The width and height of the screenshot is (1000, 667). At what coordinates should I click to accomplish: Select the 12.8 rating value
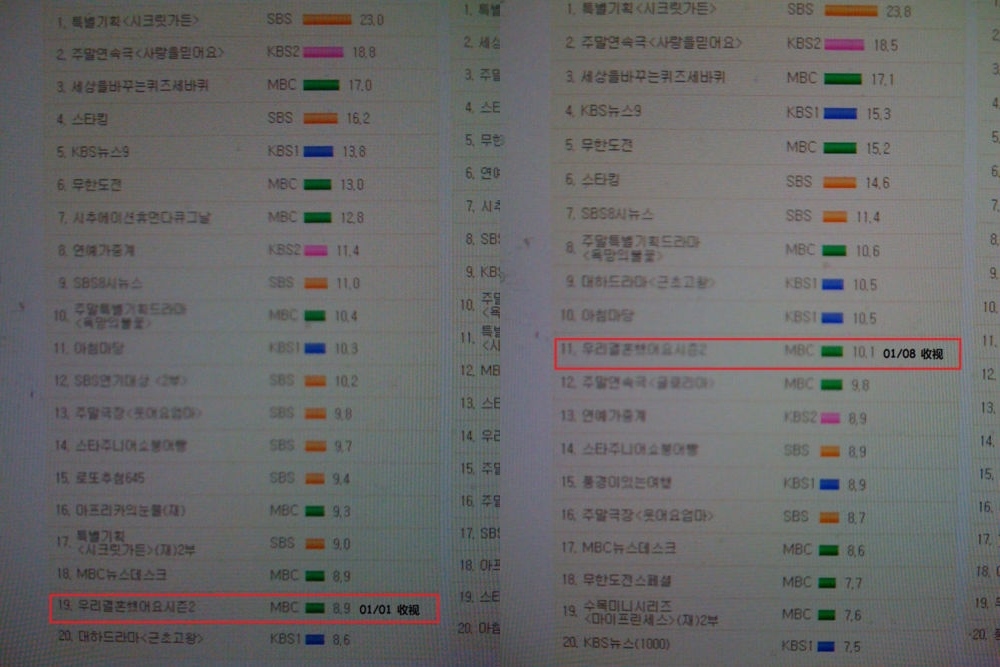click(352, 218)
